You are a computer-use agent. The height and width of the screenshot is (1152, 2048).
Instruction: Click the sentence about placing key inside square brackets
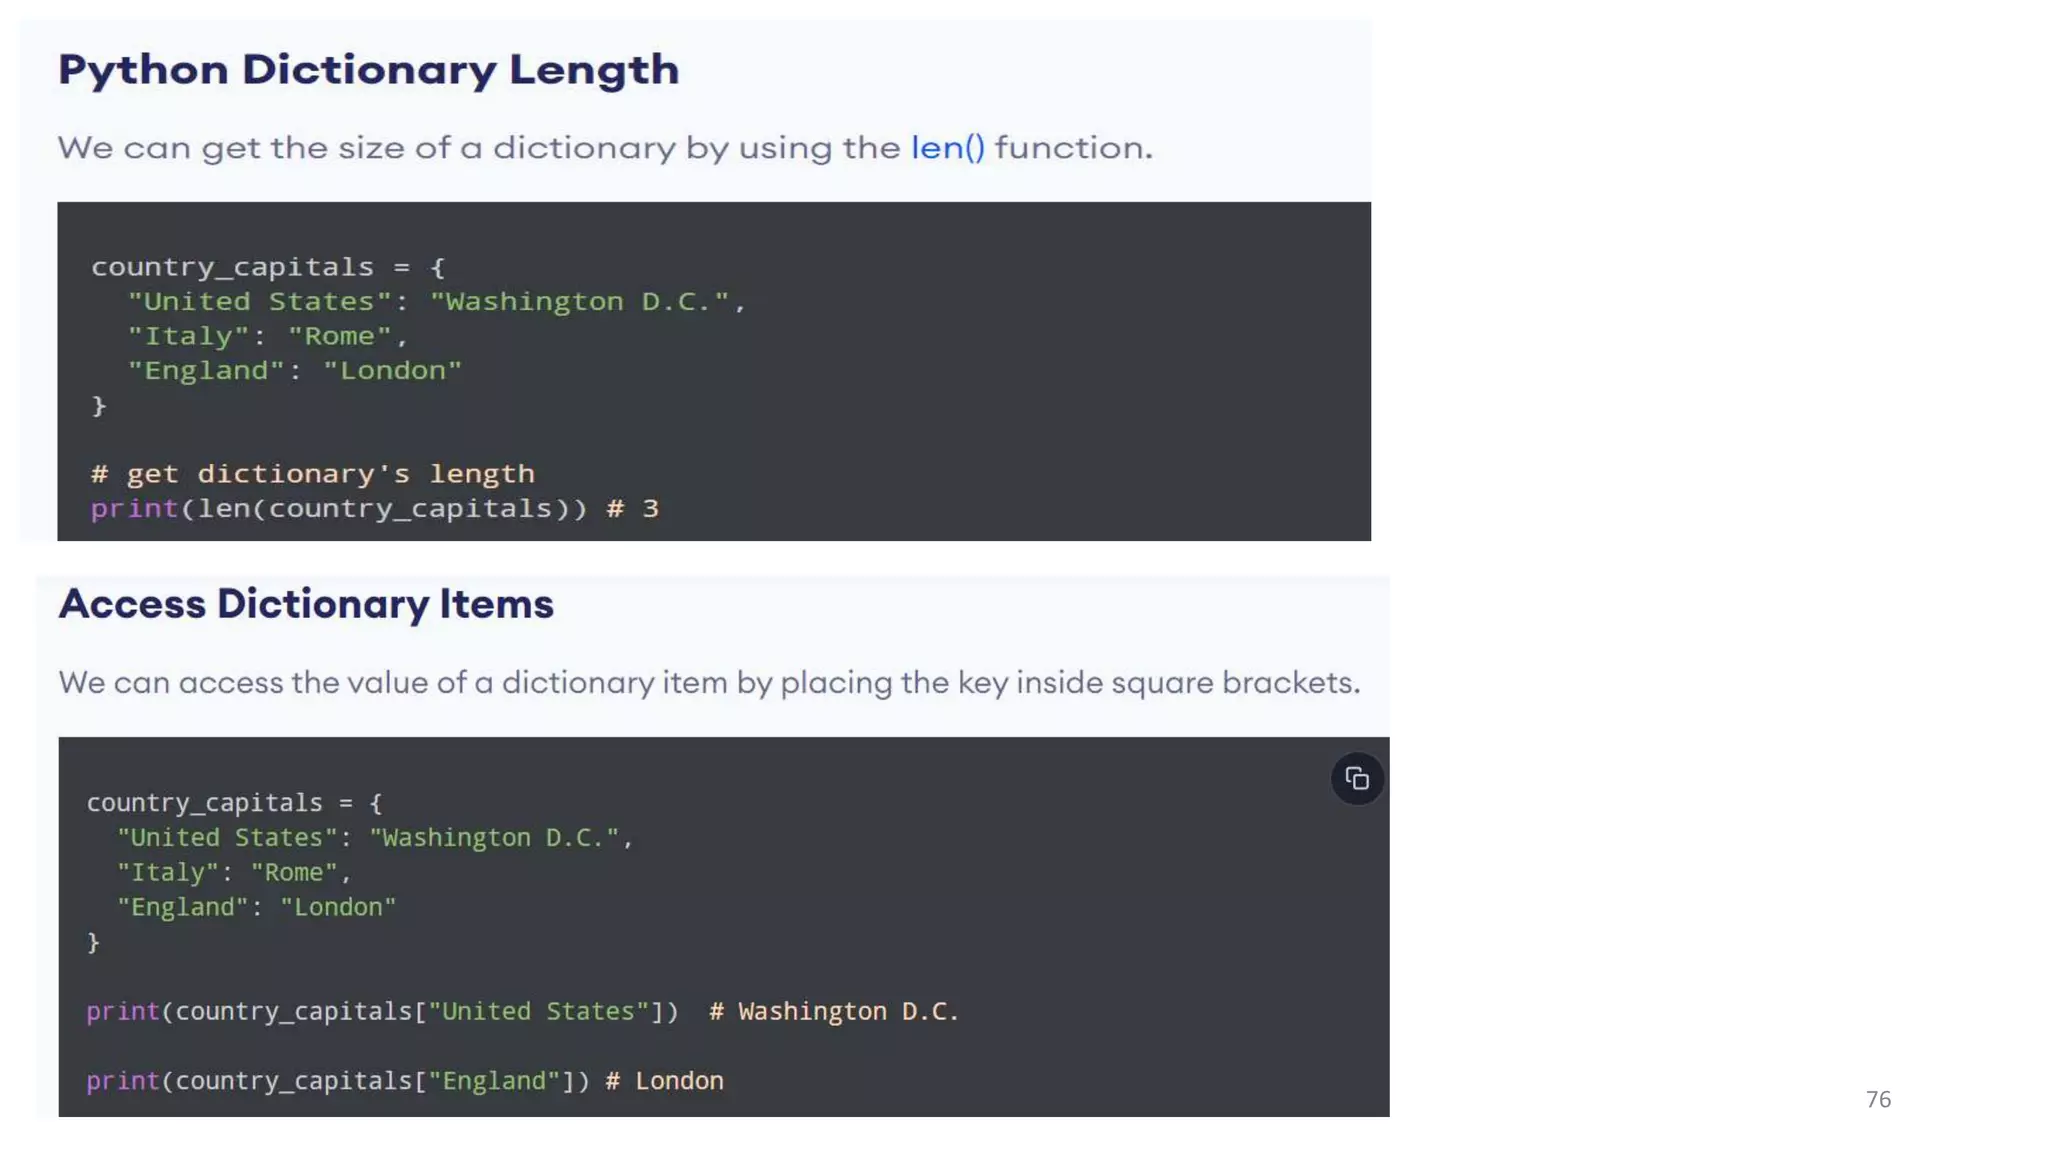[x=709, y=683]
